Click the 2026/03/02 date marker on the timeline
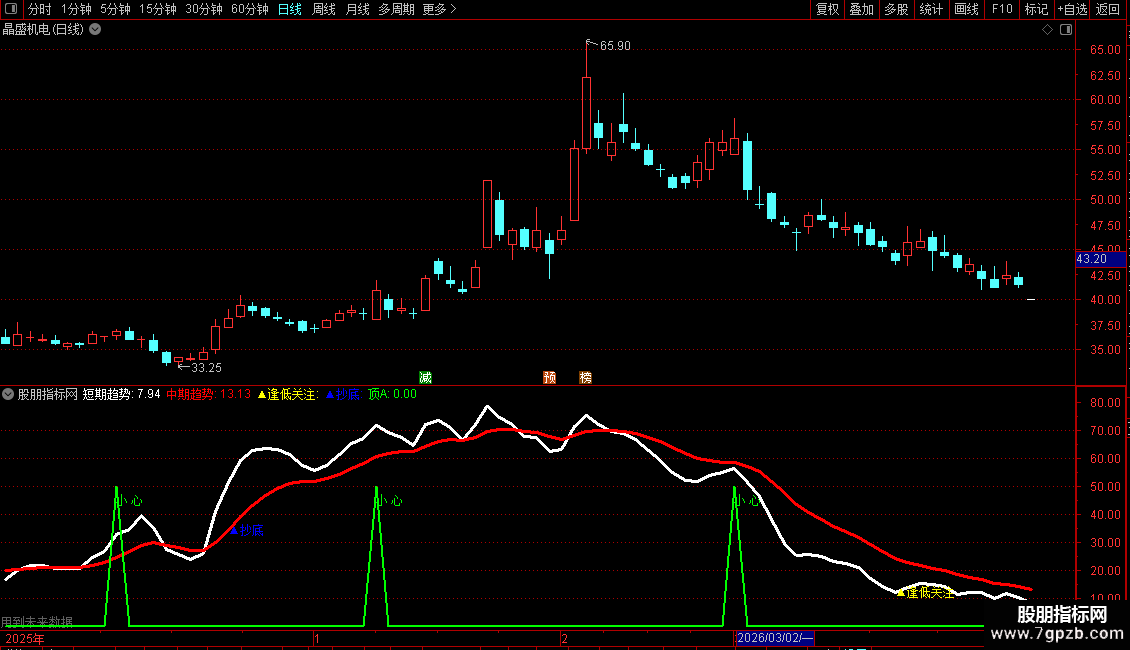This screenshot has width=1130, height=650. [775, 638]
